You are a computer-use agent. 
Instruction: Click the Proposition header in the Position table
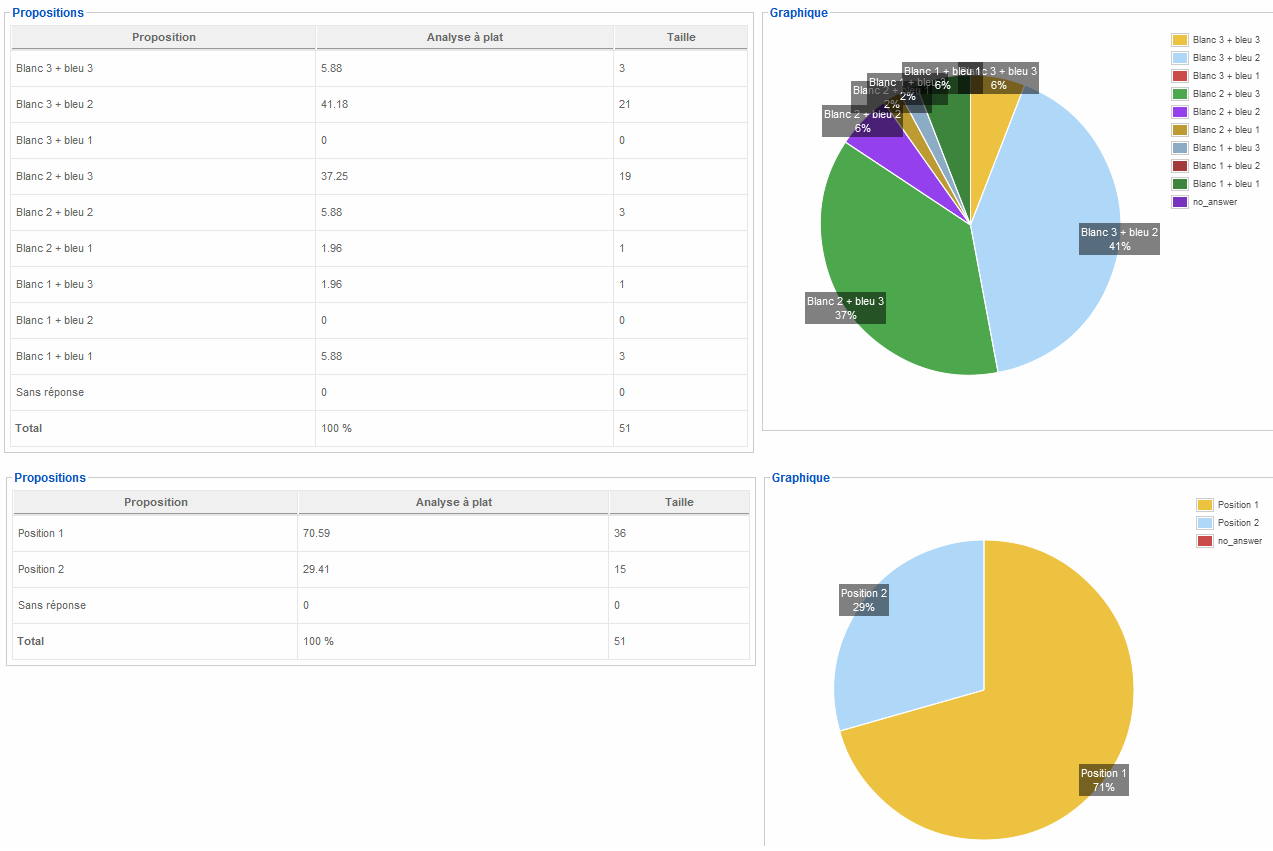pos(155,502)
